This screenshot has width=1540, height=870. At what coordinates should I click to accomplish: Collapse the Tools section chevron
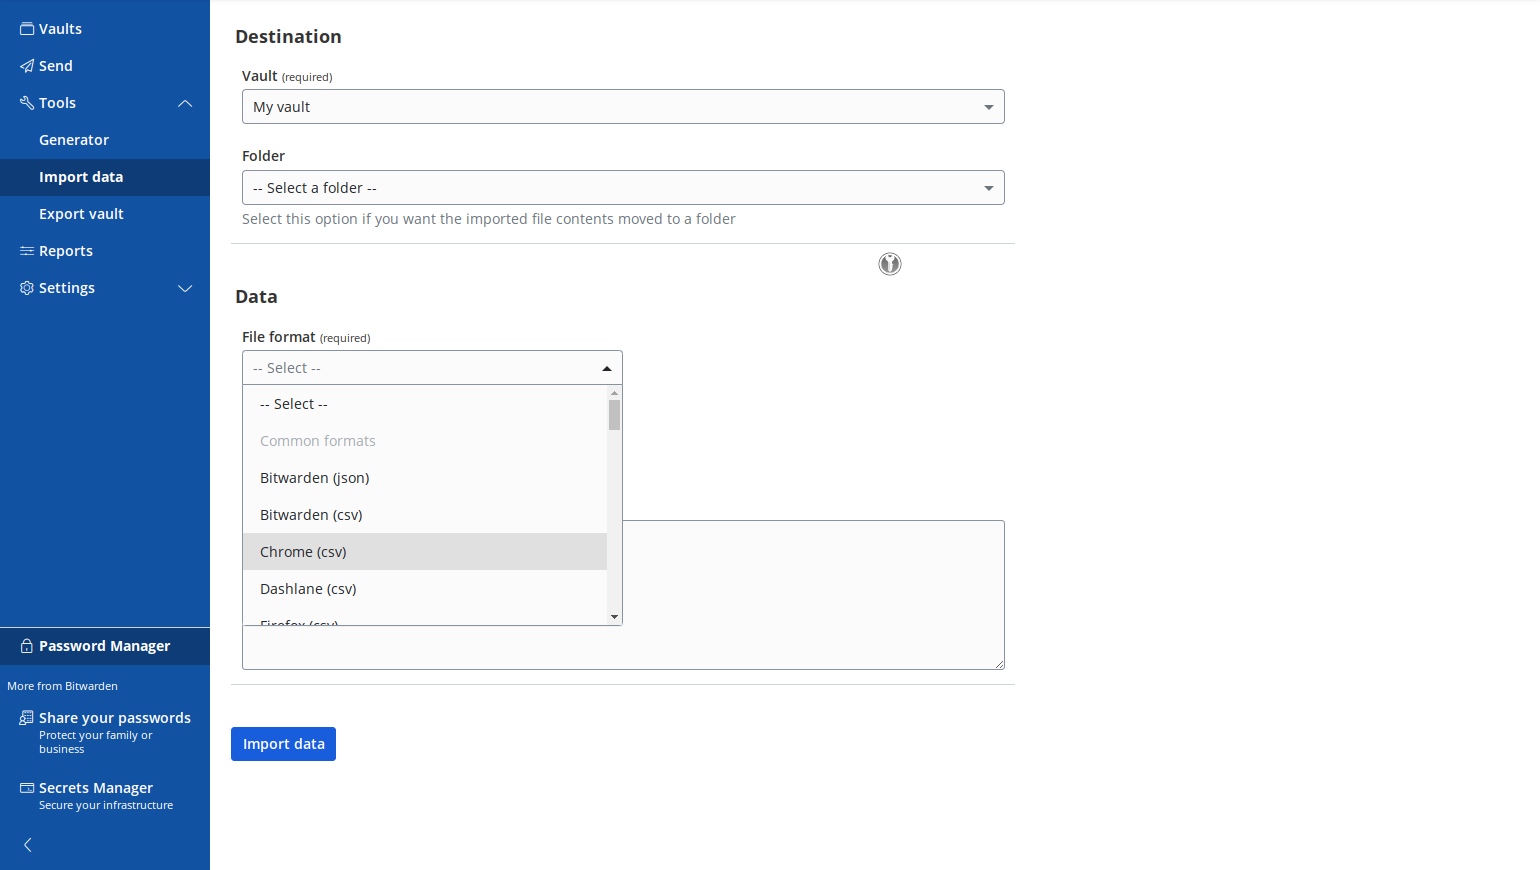pos(185,103)
